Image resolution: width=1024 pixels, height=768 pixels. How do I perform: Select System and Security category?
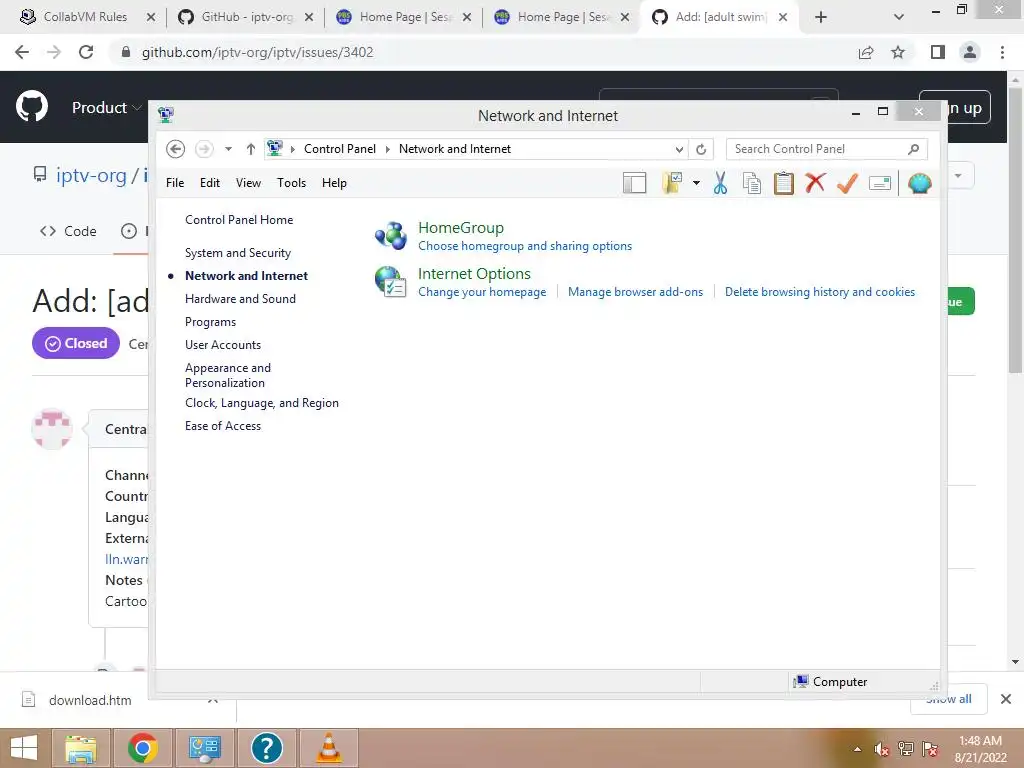(238, 253)
